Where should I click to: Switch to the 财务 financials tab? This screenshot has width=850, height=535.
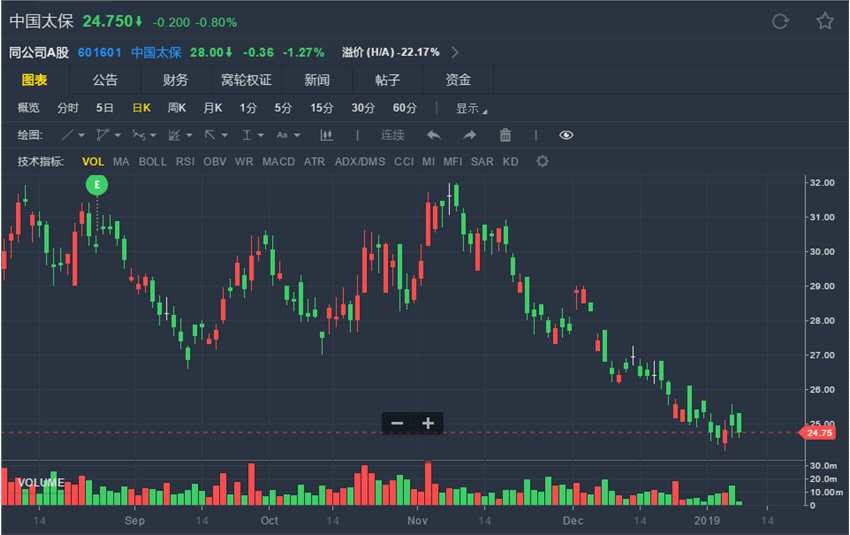(x=175, y=80)
